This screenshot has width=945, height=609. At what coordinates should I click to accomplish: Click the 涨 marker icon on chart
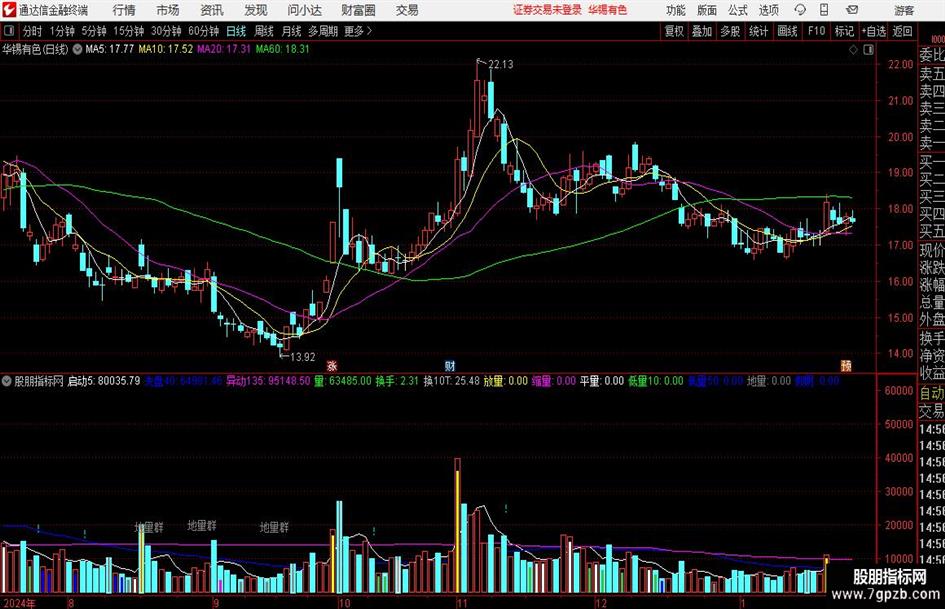point(332,365)
